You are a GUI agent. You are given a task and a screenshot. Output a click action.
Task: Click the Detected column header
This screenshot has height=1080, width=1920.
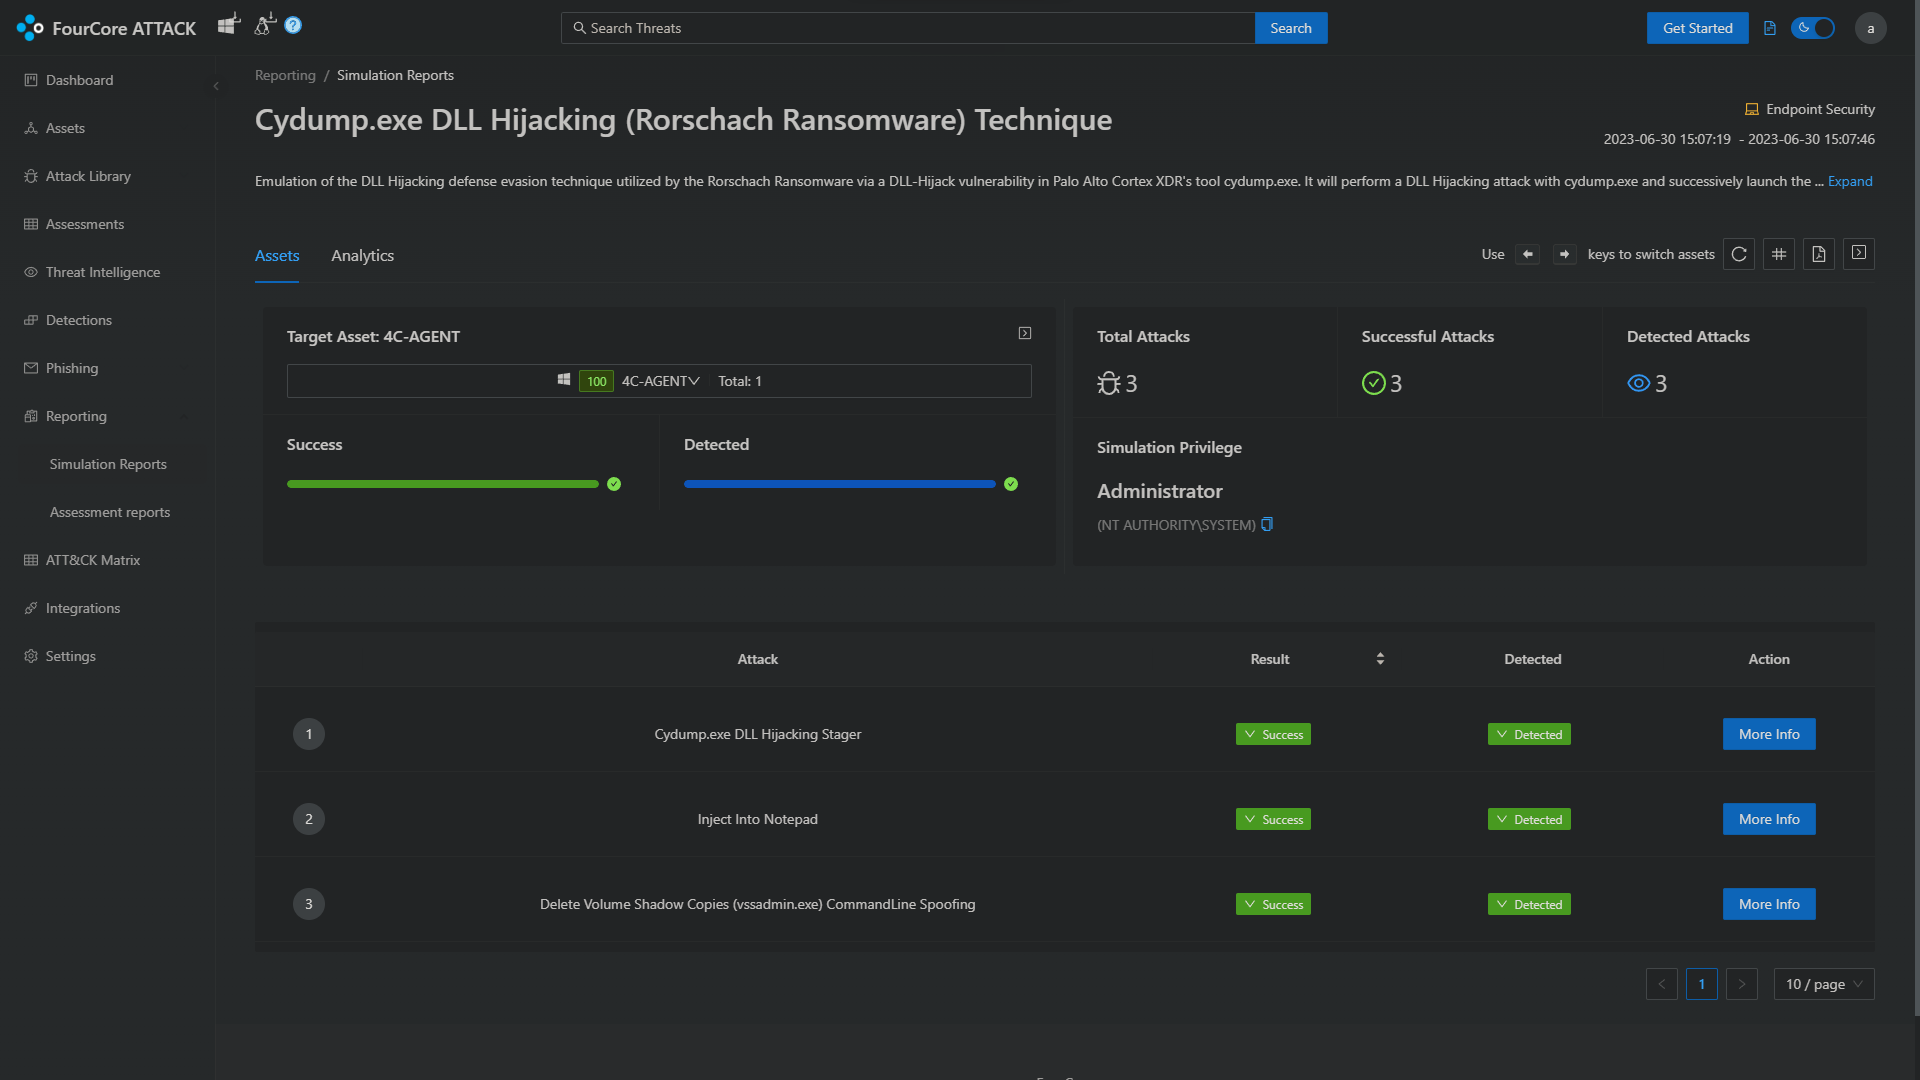coord(1532,659)
